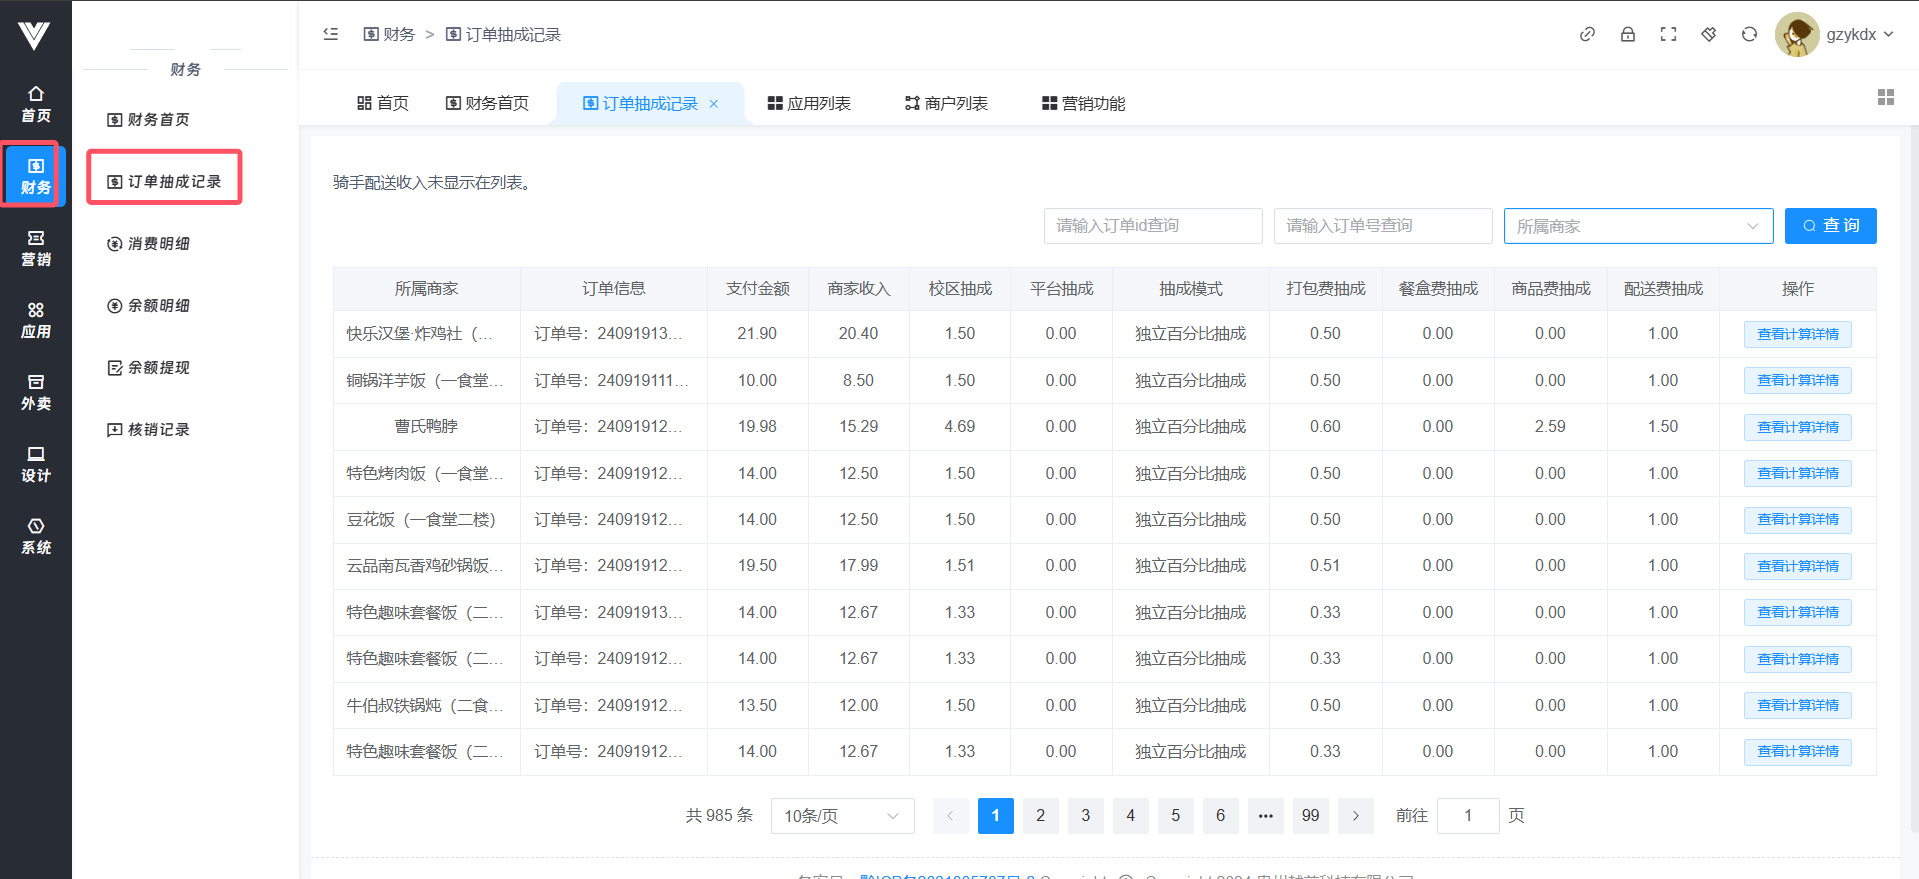Select 余额提现 in finance menu
The height and width of the screenshot is (879, 1919).
coord(158,368)
